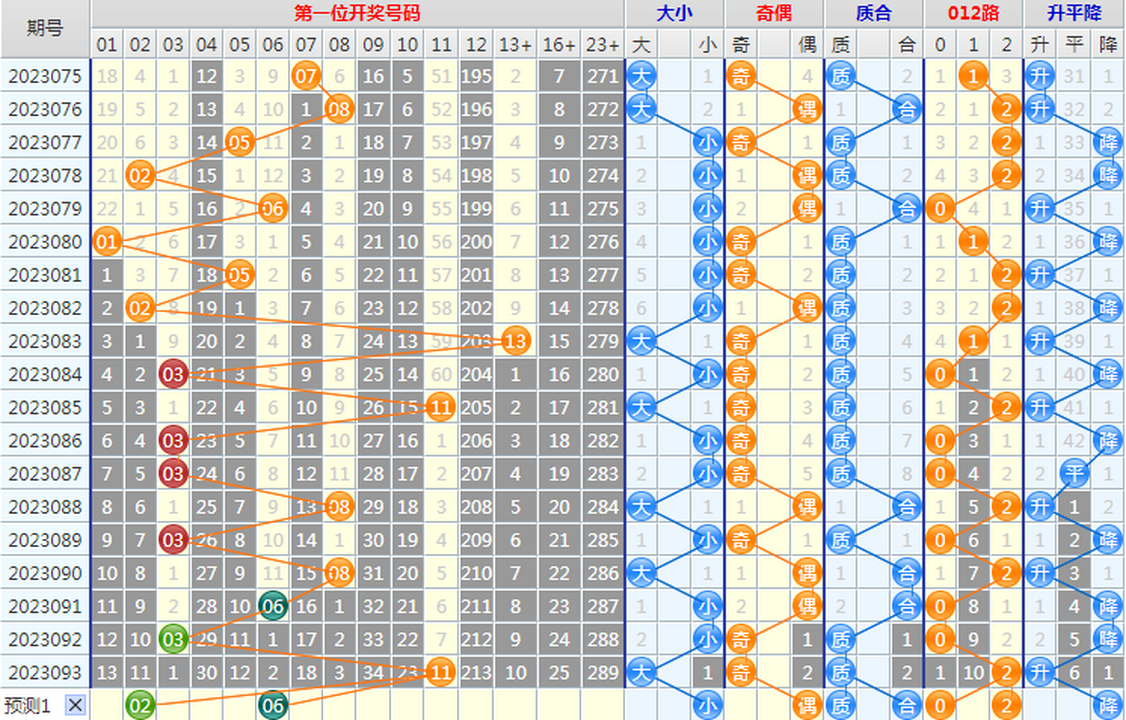Click the orange 07 ball in row 2023075
Viewport: 1126px width, 720px height.
[306, 76]
